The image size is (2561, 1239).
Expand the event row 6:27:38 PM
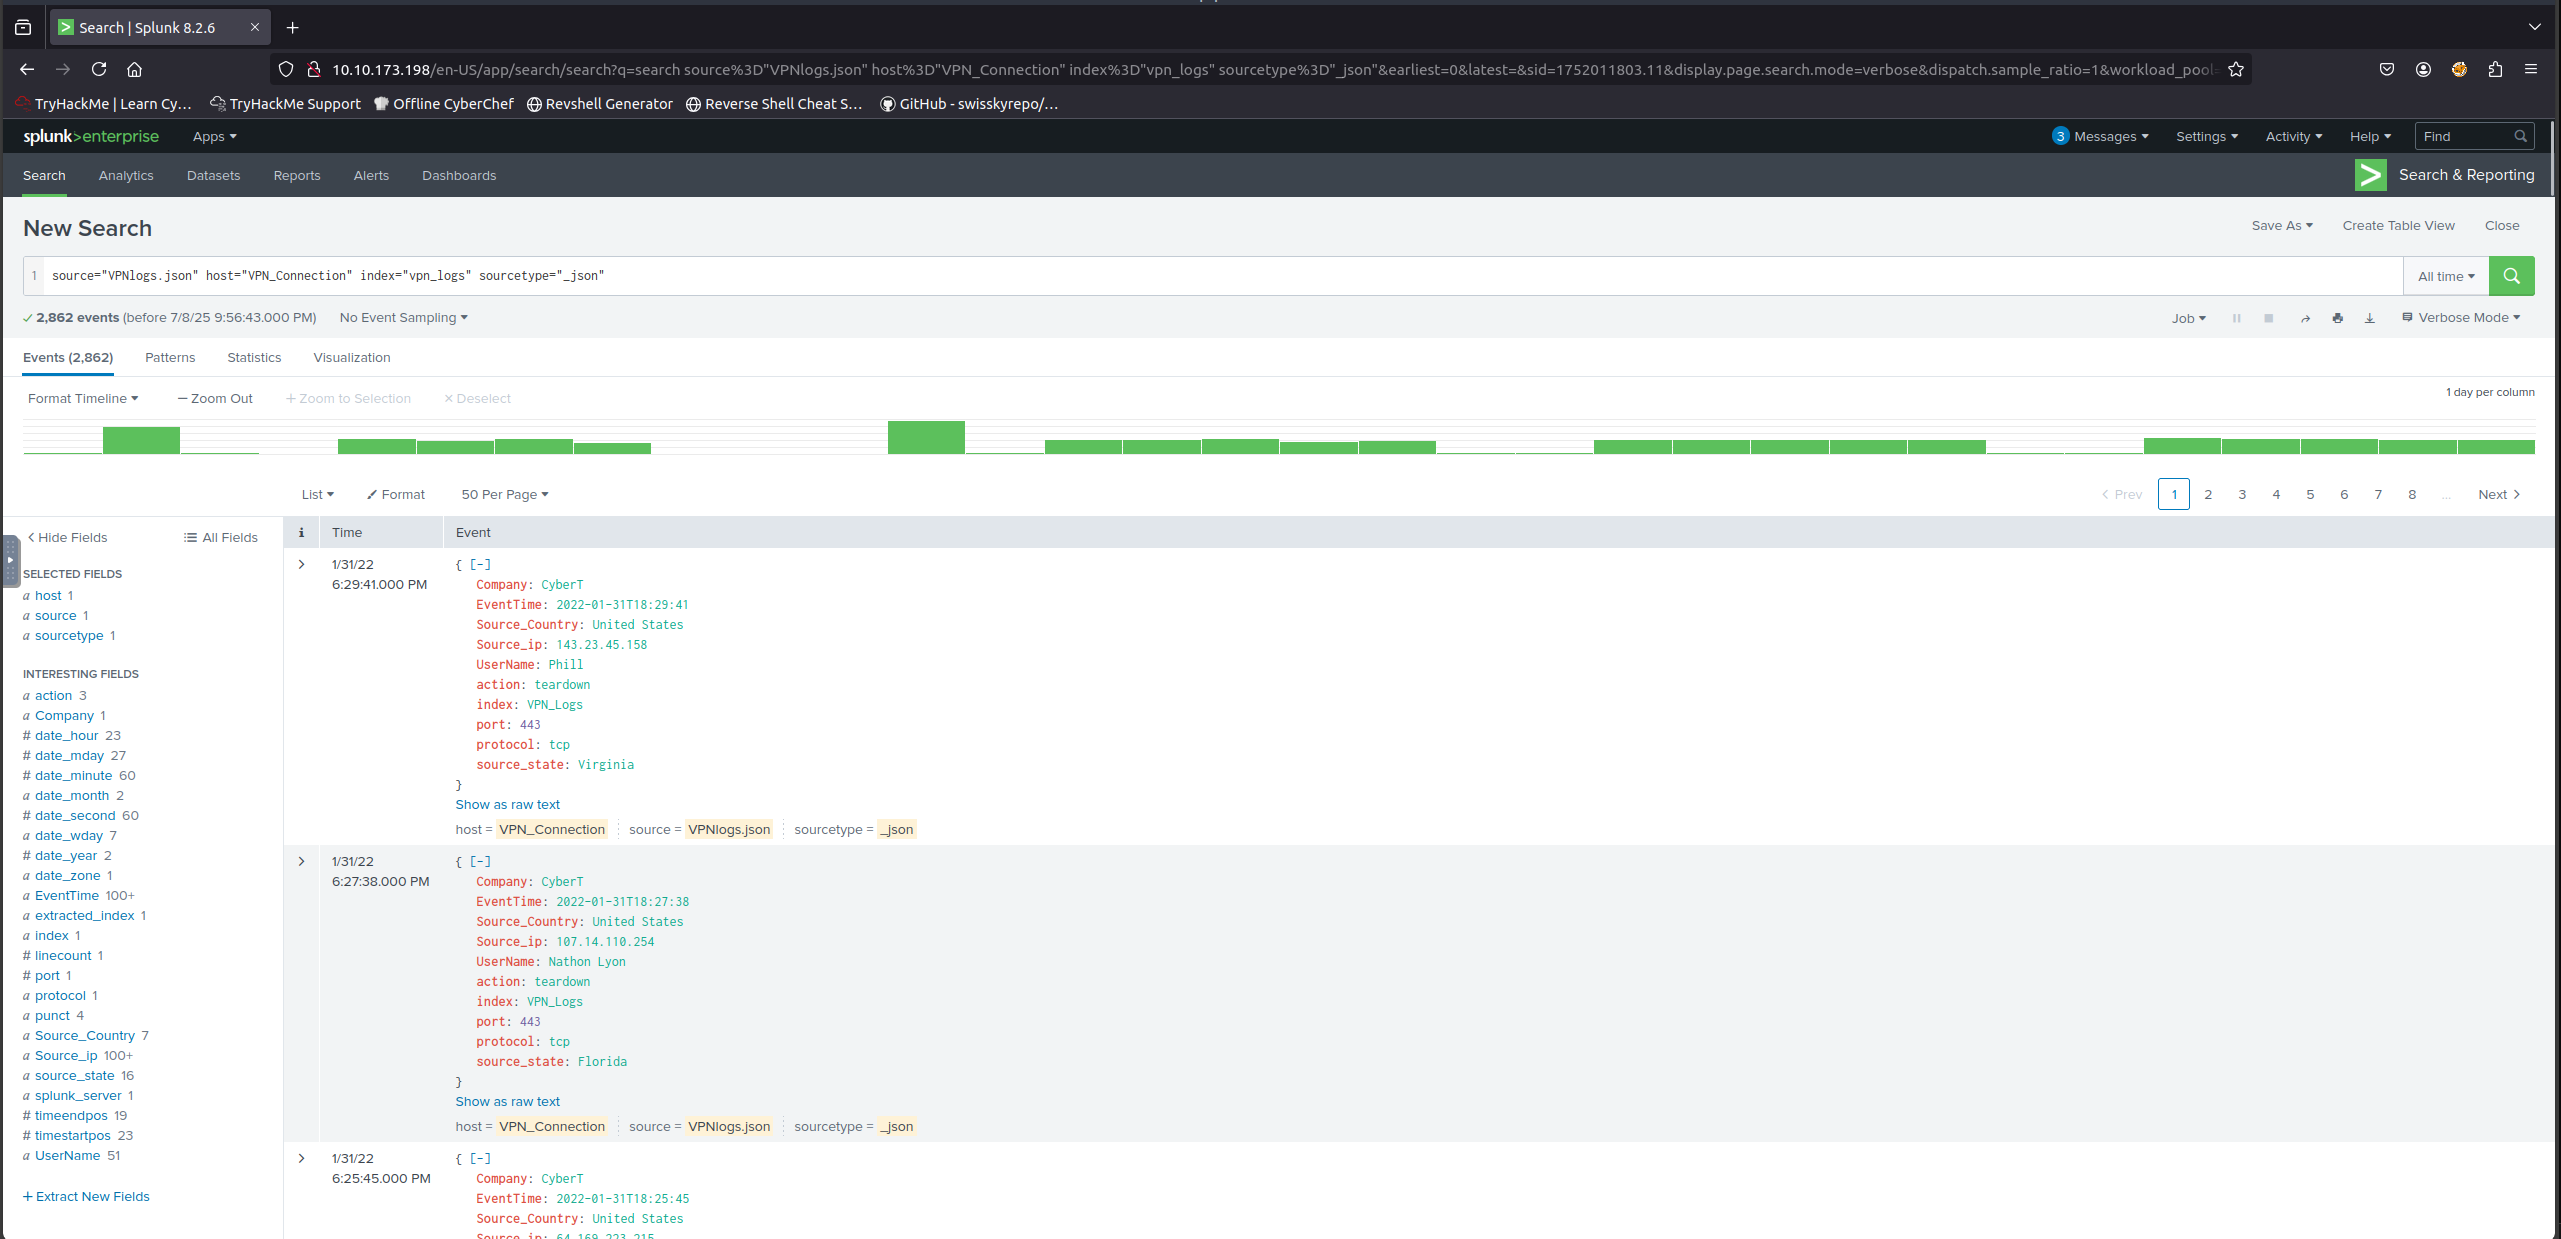pos(301,861)
